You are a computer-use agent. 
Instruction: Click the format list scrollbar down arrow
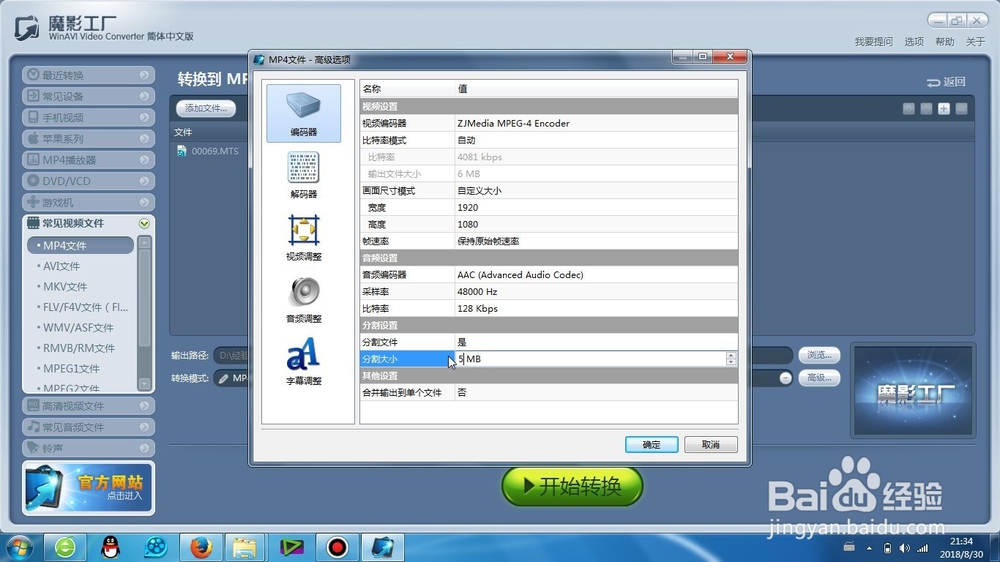[x=145, y=383]
